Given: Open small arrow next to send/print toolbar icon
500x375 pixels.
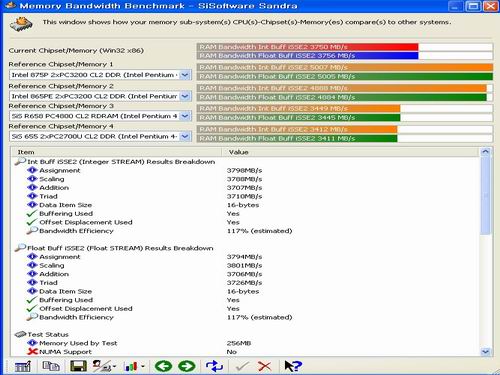Looking at the screenshot, I should 114,367.
